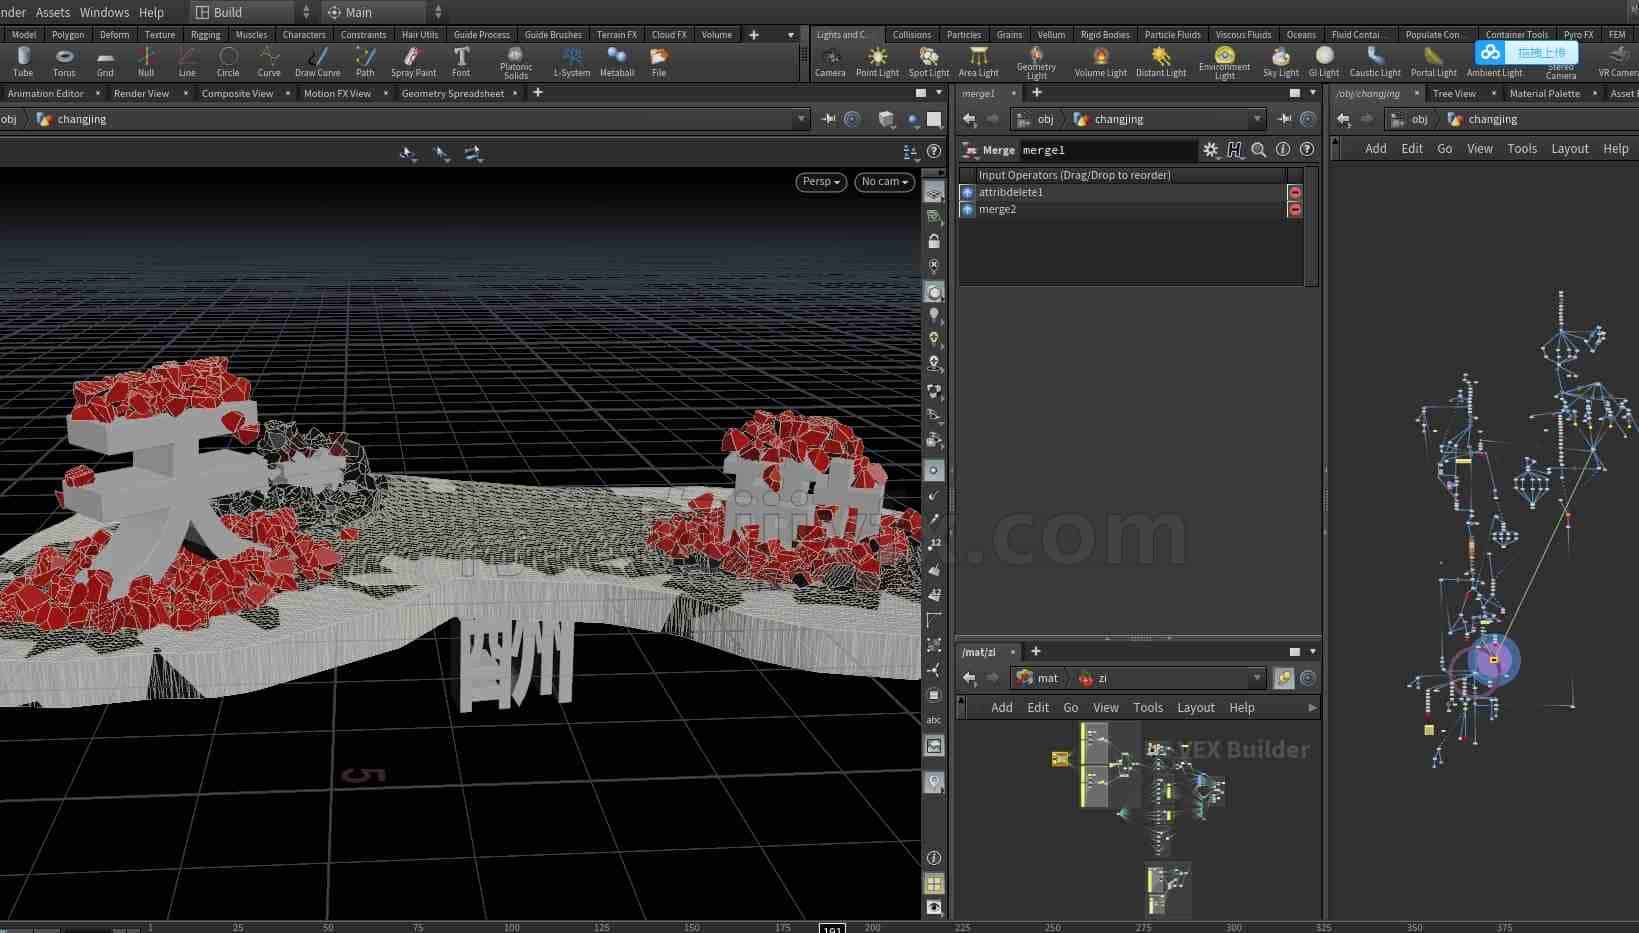1639x933 pixels.
Task: Click the Font shelf tool
Action: pos(461,62)
